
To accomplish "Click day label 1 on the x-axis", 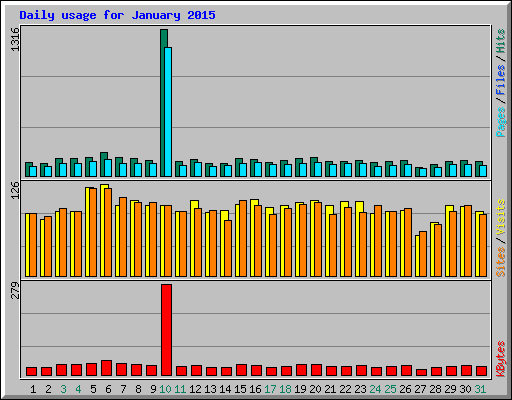I will (33, 389).
